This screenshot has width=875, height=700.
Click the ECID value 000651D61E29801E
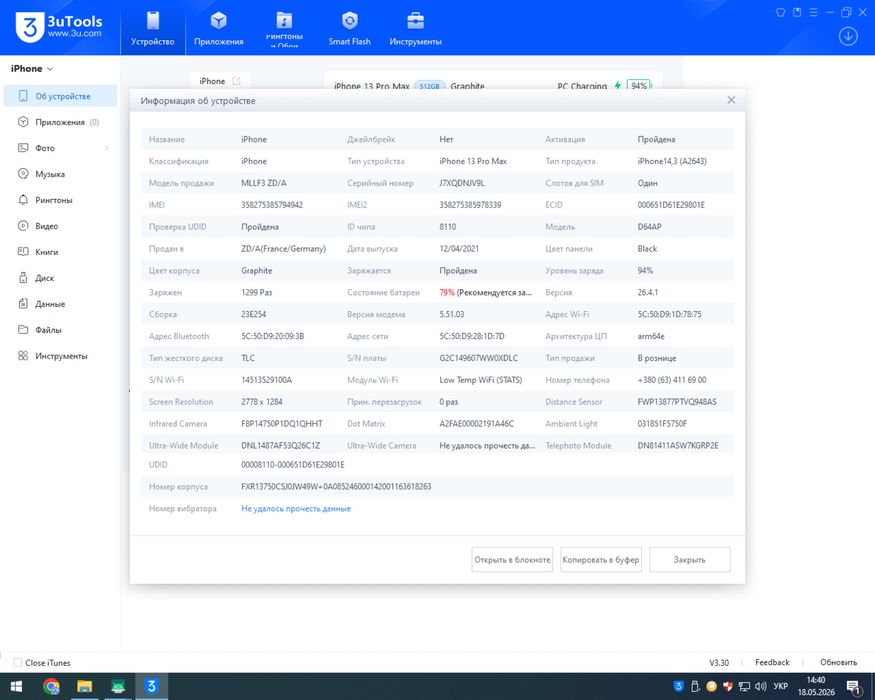click(x=671, y=205)
